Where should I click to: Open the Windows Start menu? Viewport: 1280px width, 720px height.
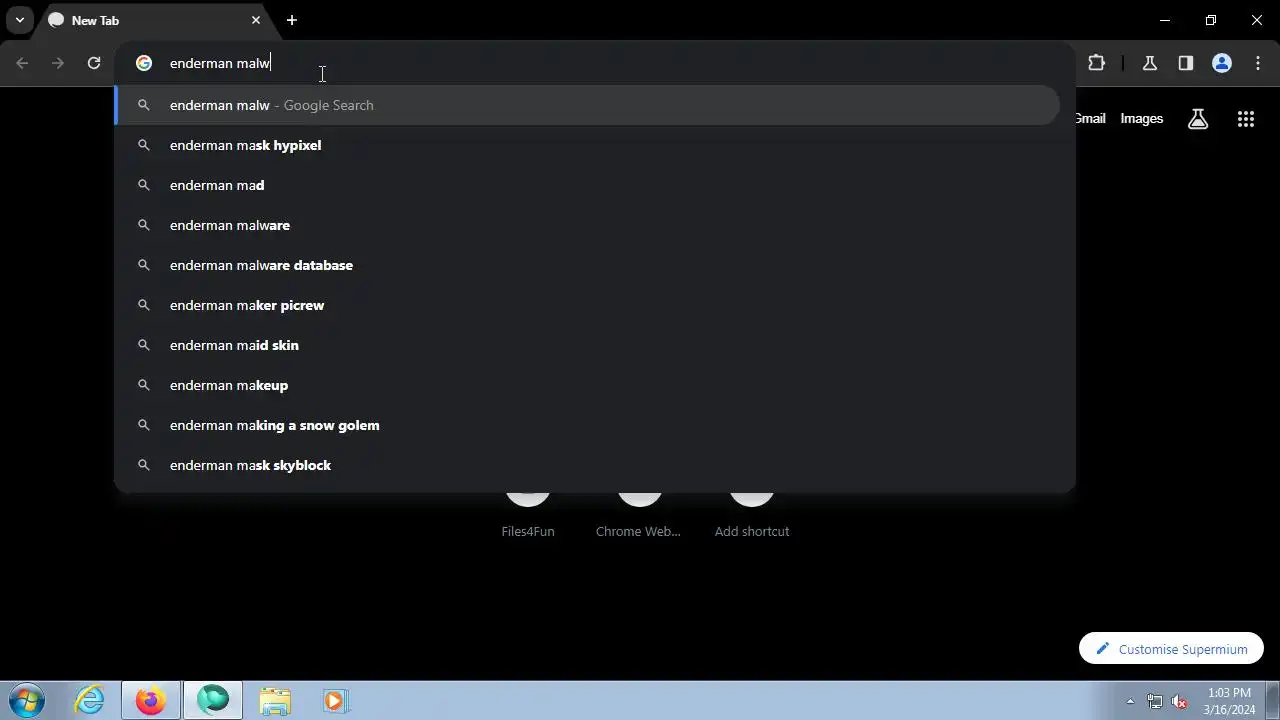pyautogui.click(x=27, y=701)
